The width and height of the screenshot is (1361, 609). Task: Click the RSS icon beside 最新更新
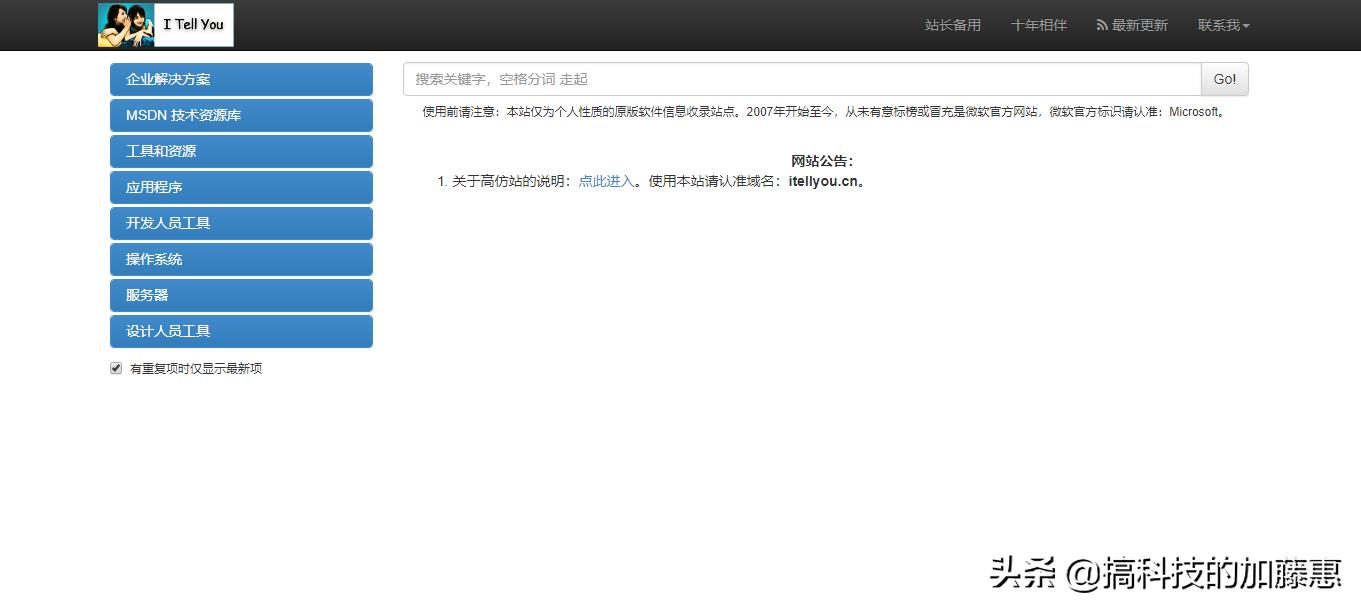point(1100,25)
